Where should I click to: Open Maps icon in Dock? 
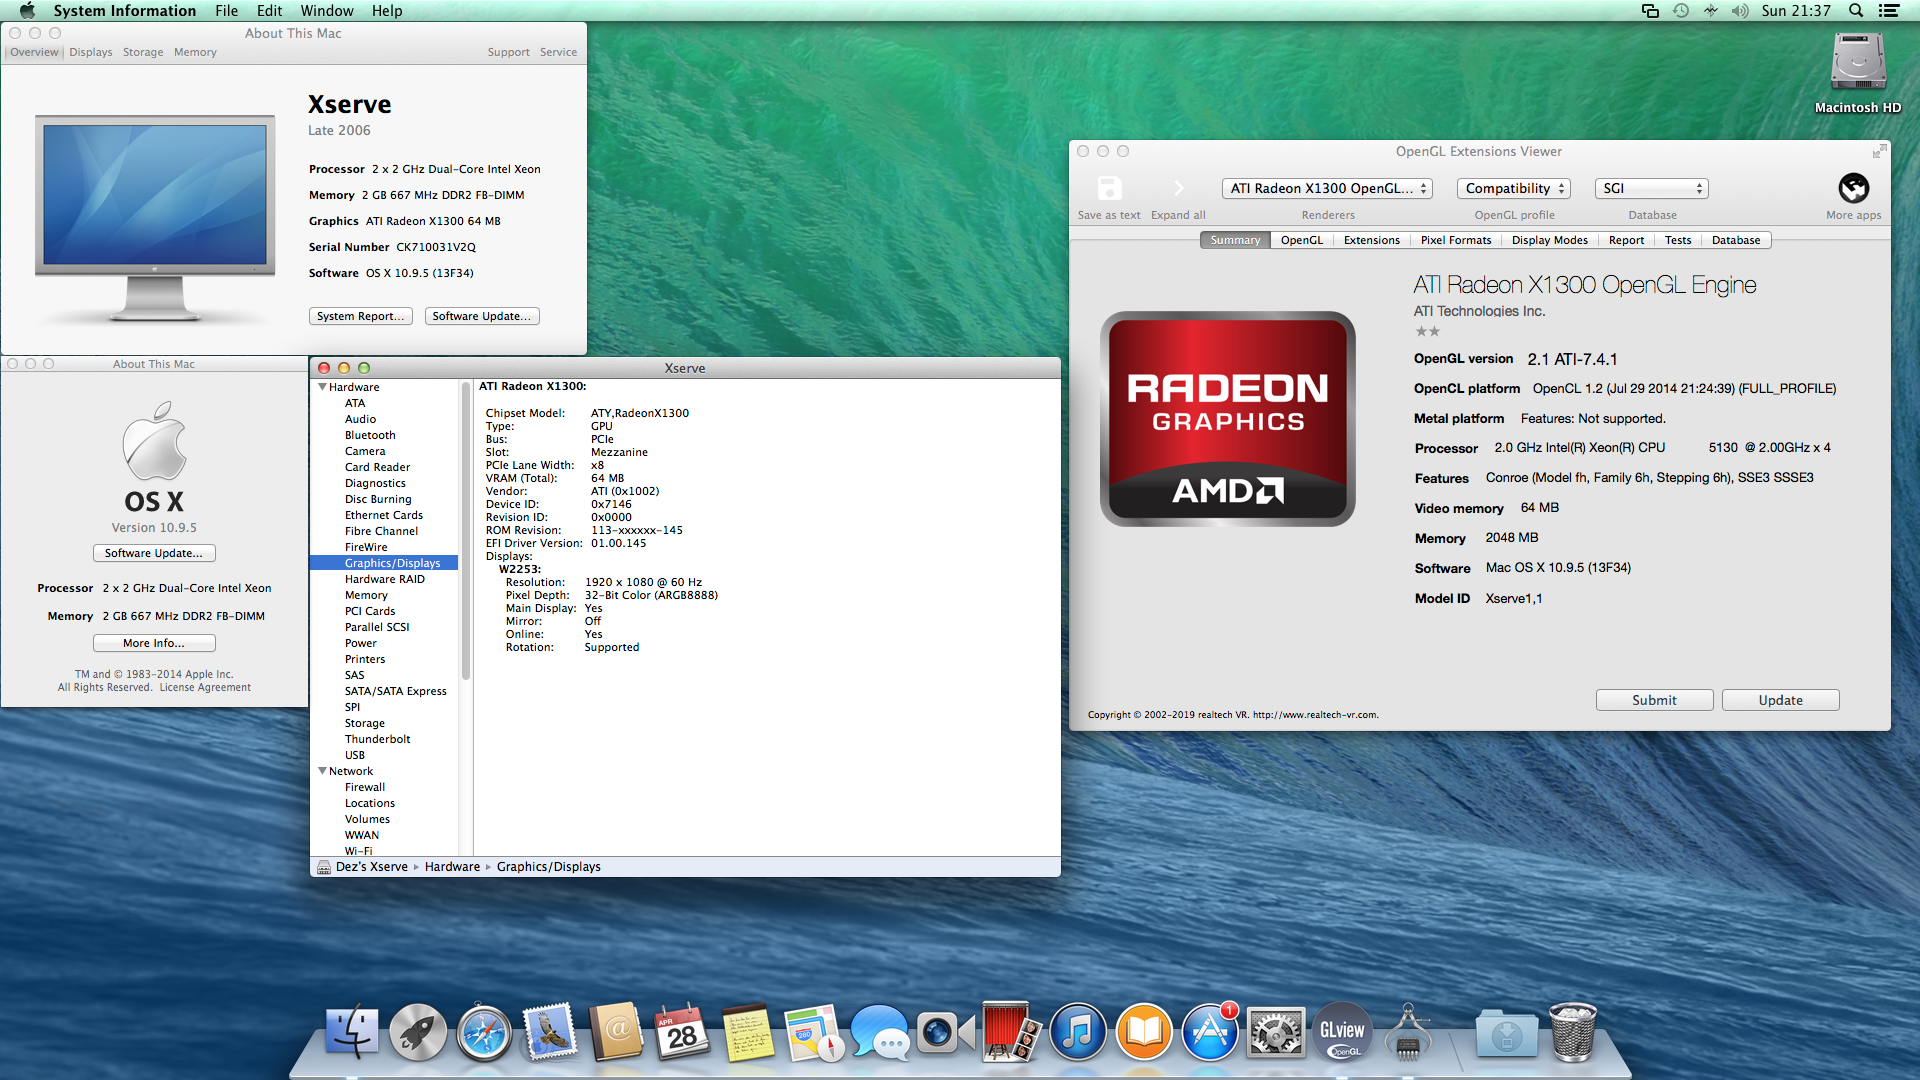[x=814, y=1032]
